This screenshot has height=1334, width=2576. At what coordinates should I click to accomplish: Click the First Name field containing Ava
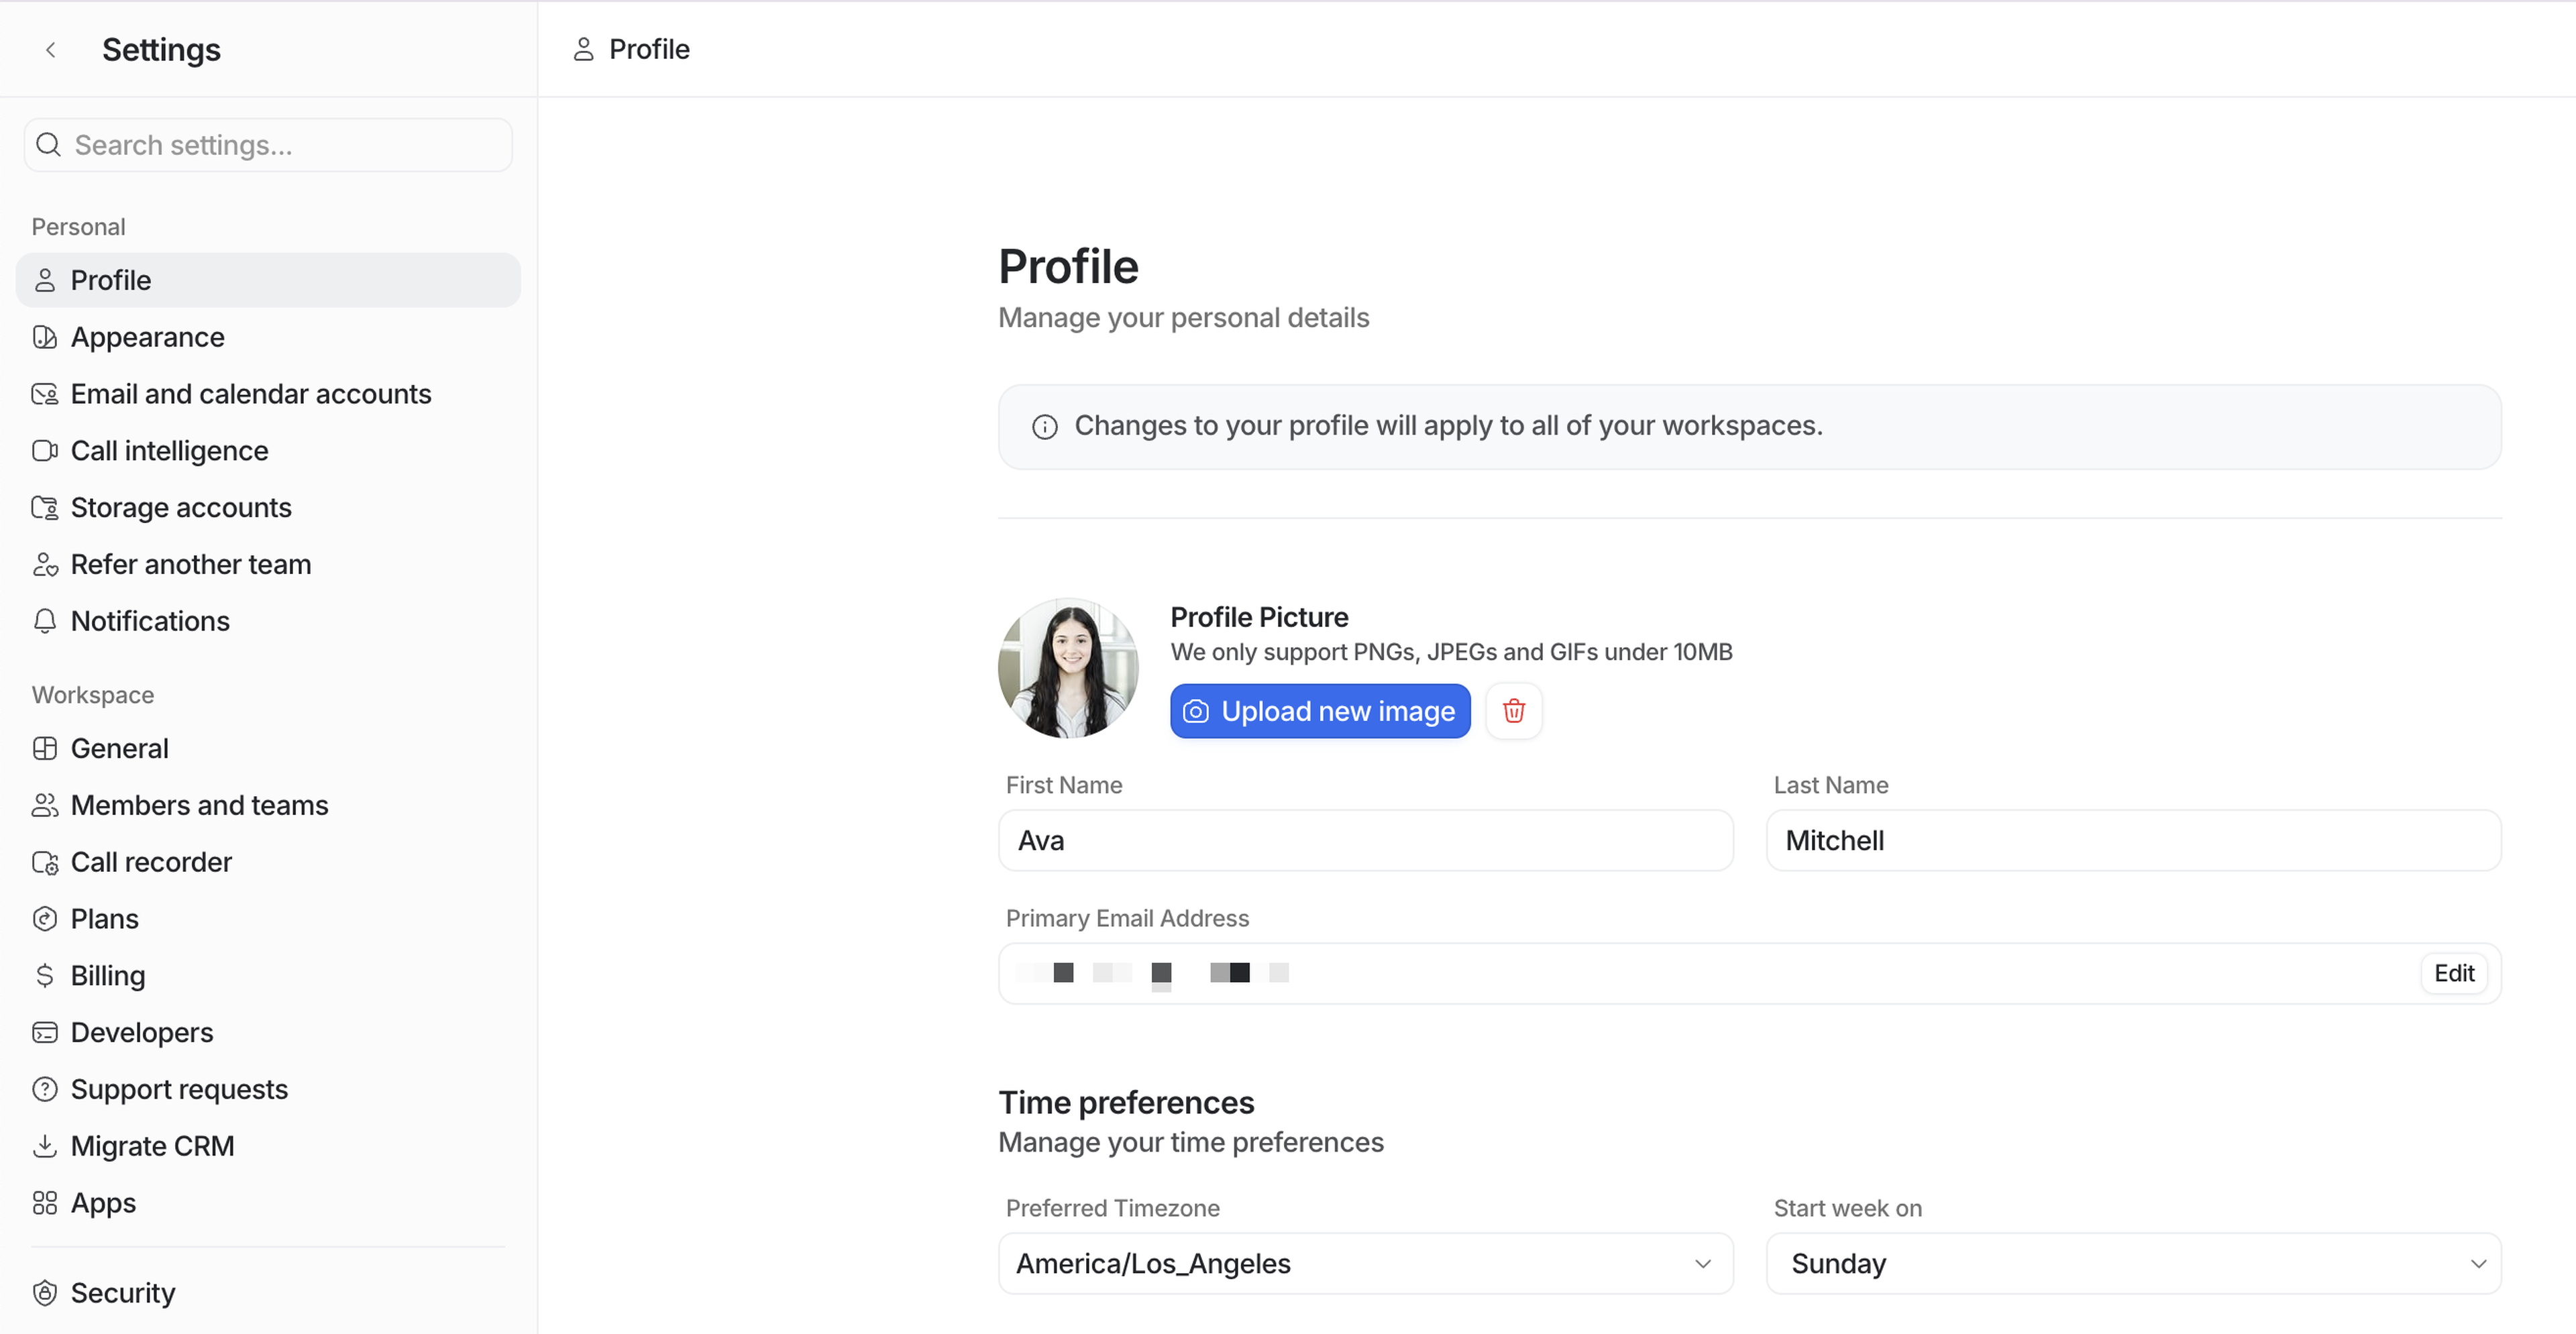1365,841
